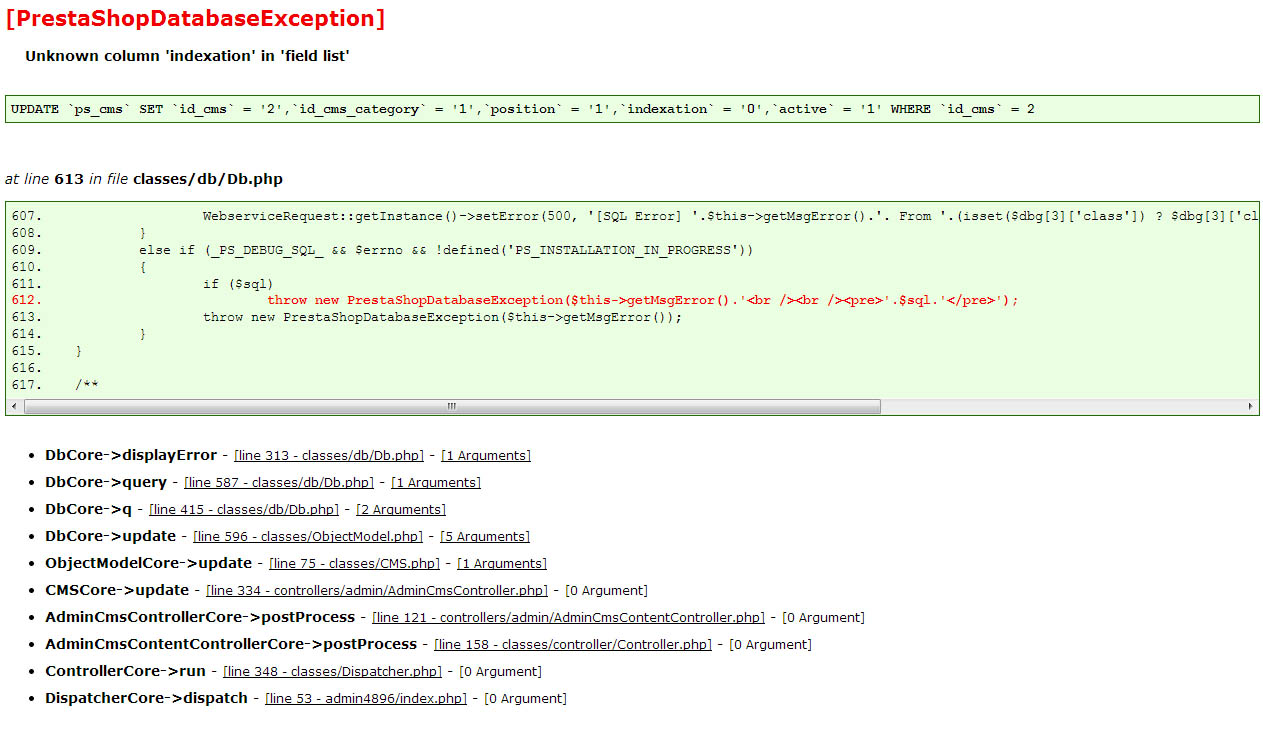
Task: Open link 'line 75 - classes/CMS.php'
Action: [355, 563]
